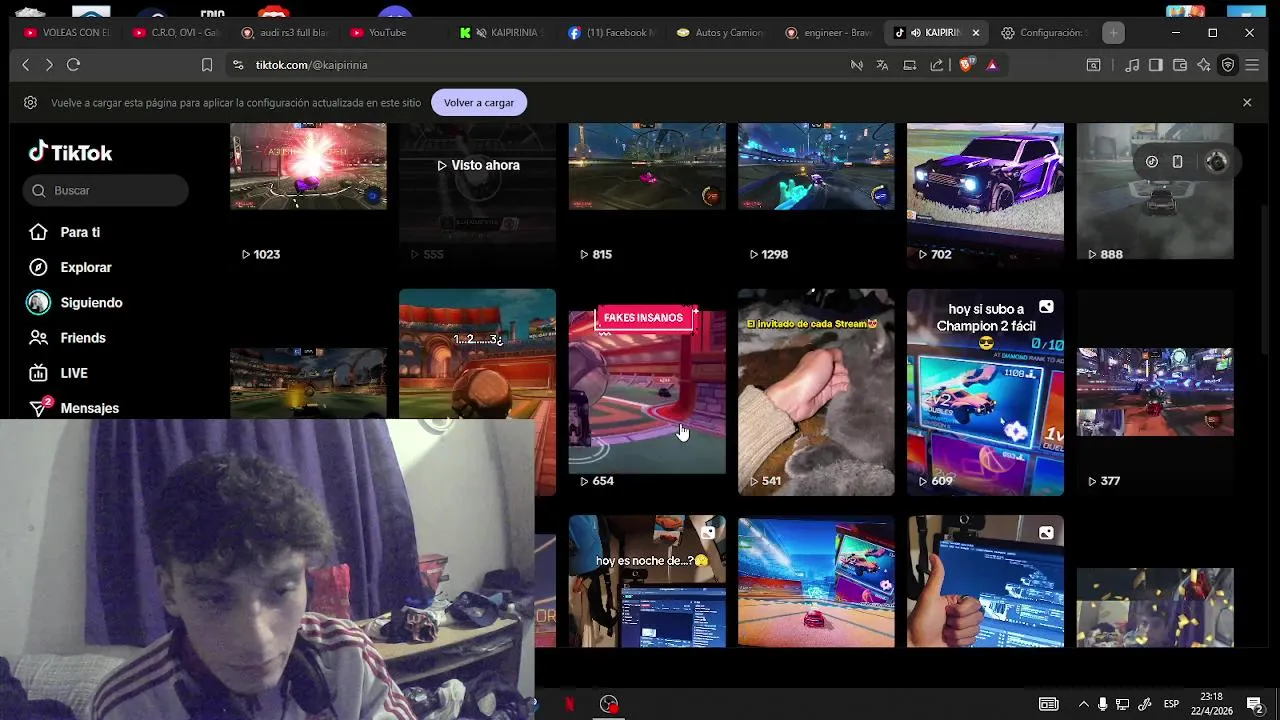Click the Buscar search field
The image size is (1280, 720).
click(x=105, y=190)
